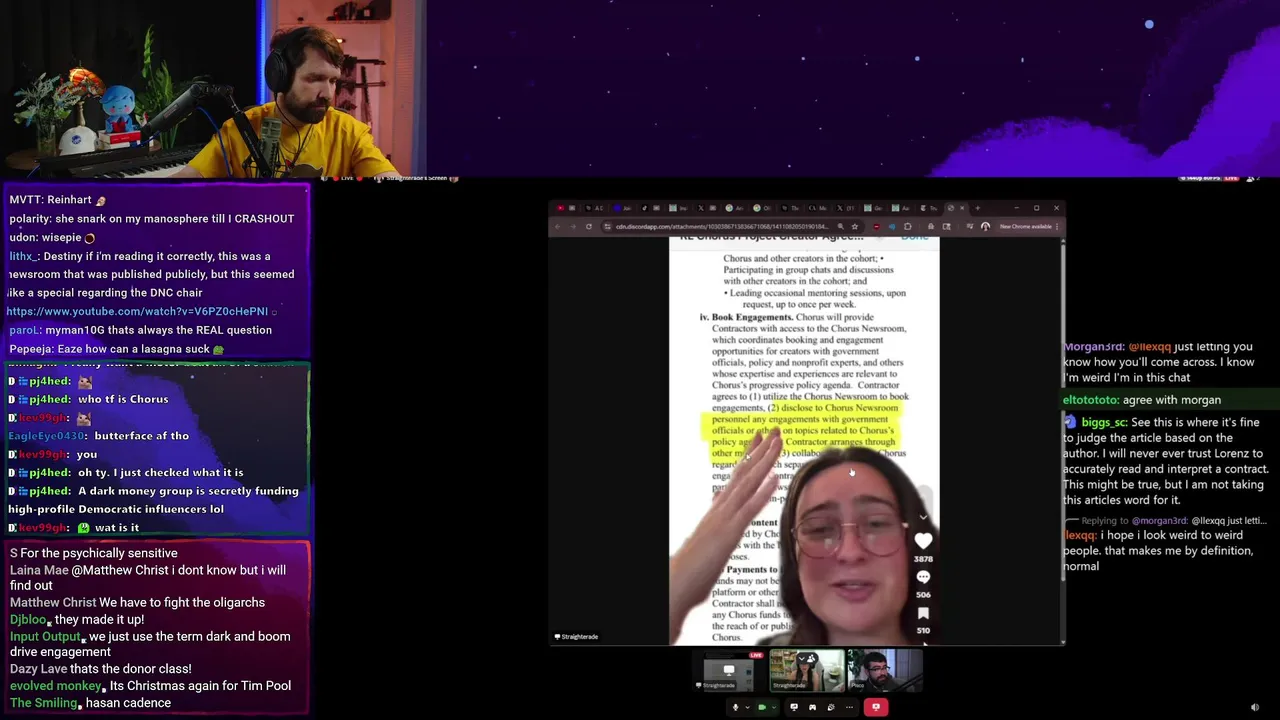This screenshot has width=1280, height=720.
Task: Expand the chevron above the heart icon
Action: click(x=922, y=517)
